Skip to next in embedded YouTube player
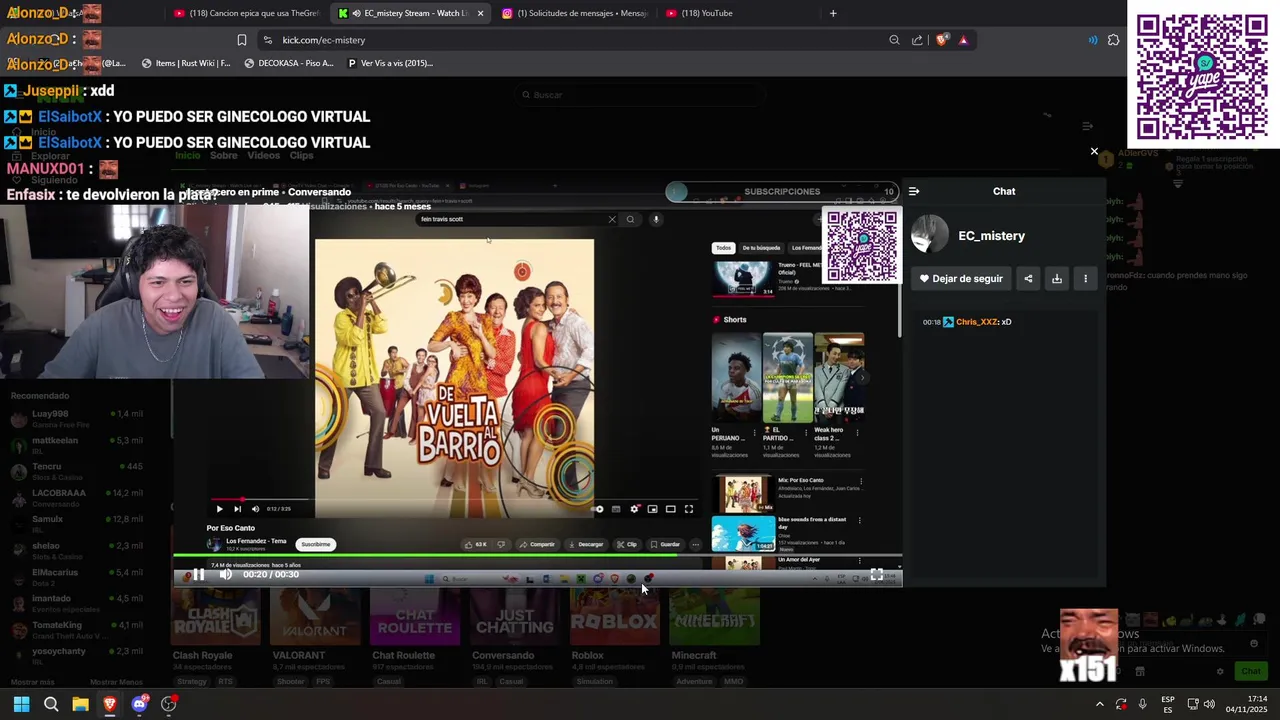The width and height of the screenshot is (1280, 720). (237, 509)
